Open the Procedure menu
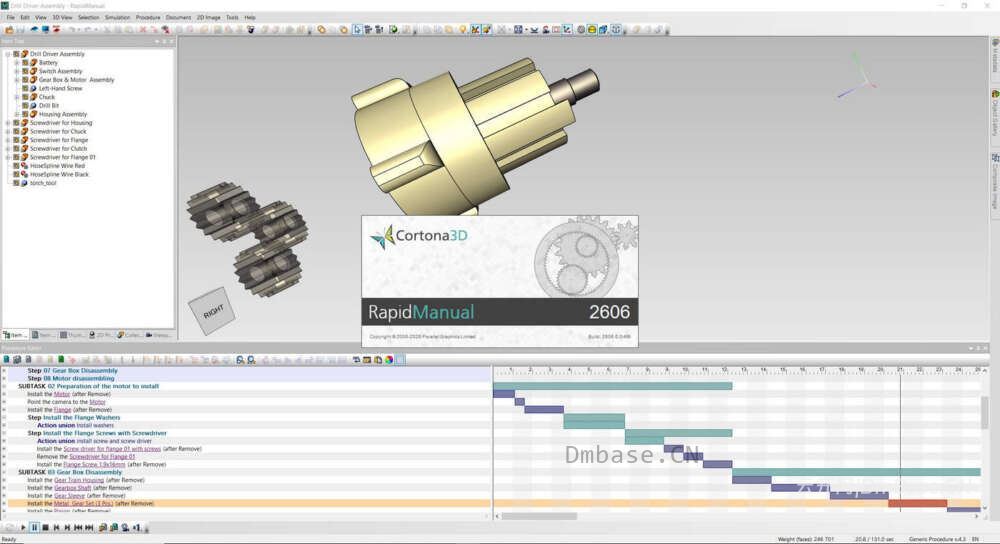Screen dimensions: 1000x544 click(148, 17)
